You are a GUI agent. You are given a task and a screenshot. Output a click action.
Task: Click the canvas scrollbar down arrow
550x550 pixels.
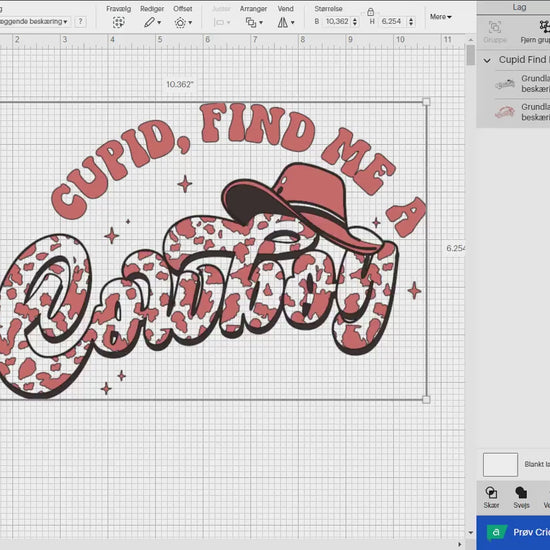click(471, 533)
